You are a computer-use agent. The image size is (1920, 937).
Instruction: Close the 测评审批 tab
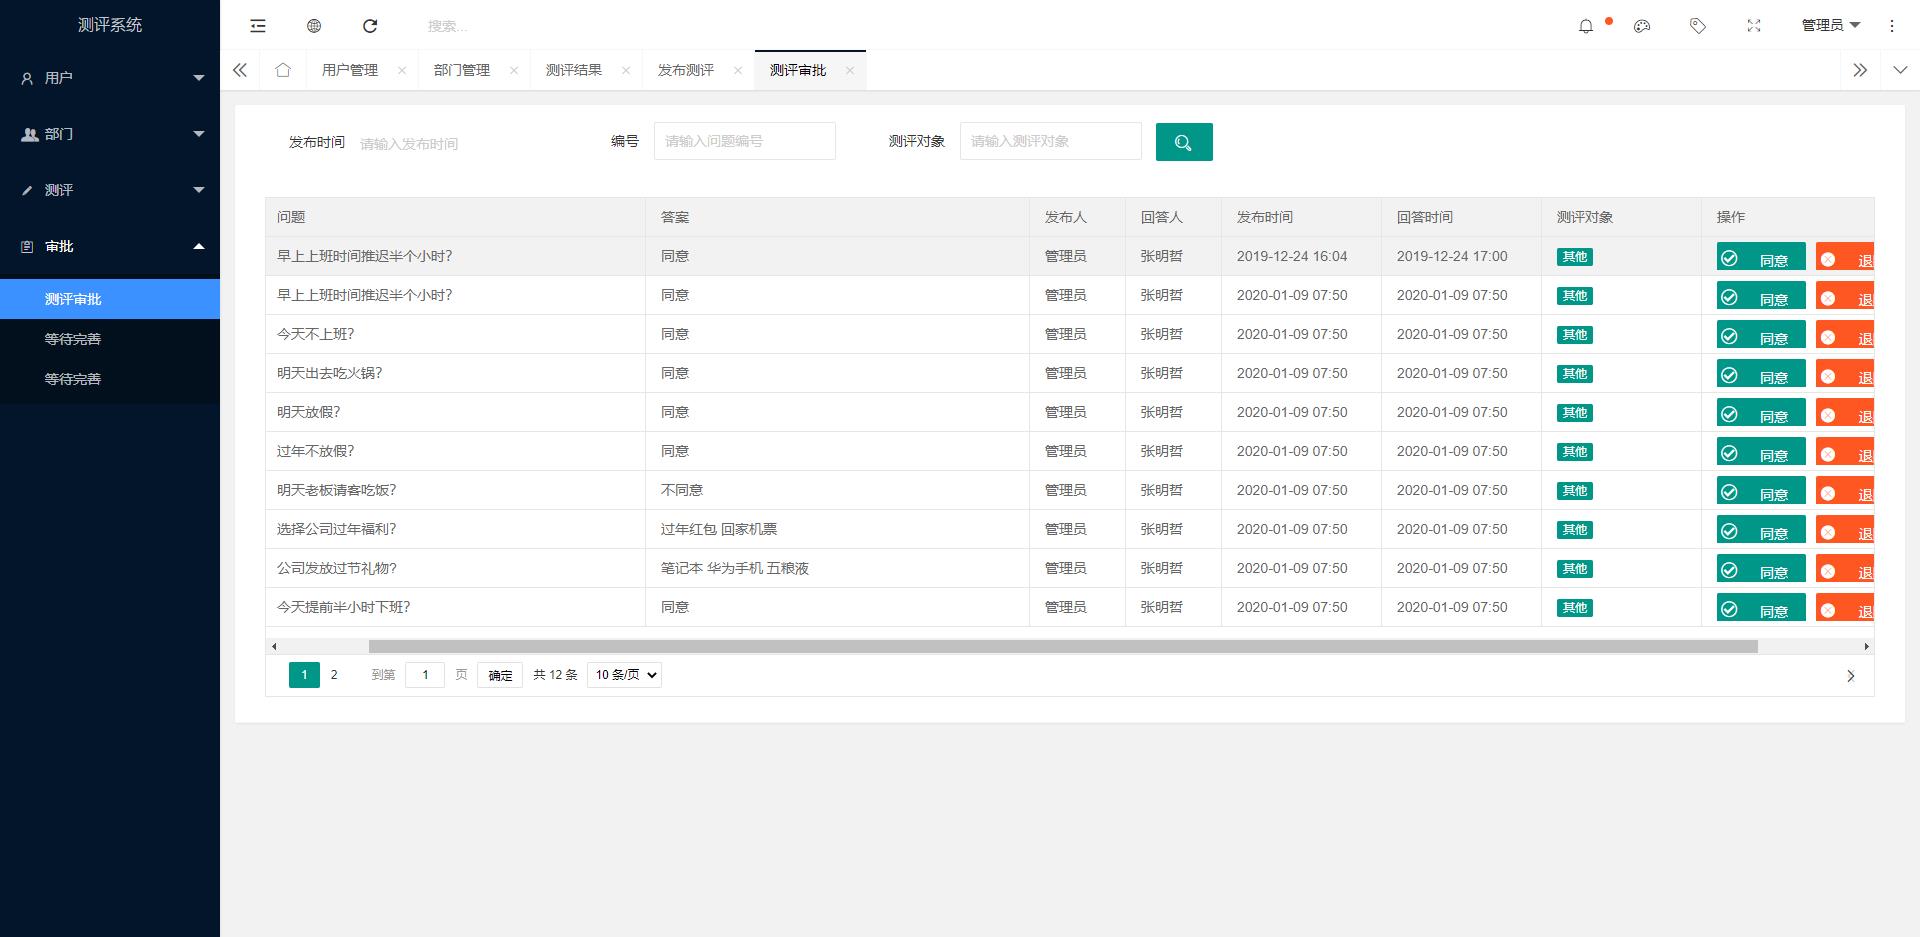[x=850, y=70]
